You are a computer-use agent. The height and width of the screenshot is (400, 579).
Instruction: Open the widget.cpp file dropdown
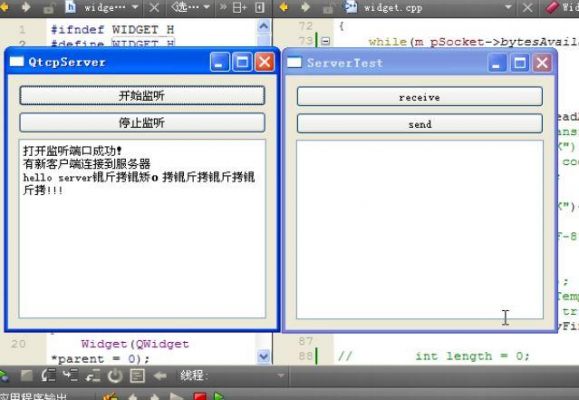tap(508, 7)
